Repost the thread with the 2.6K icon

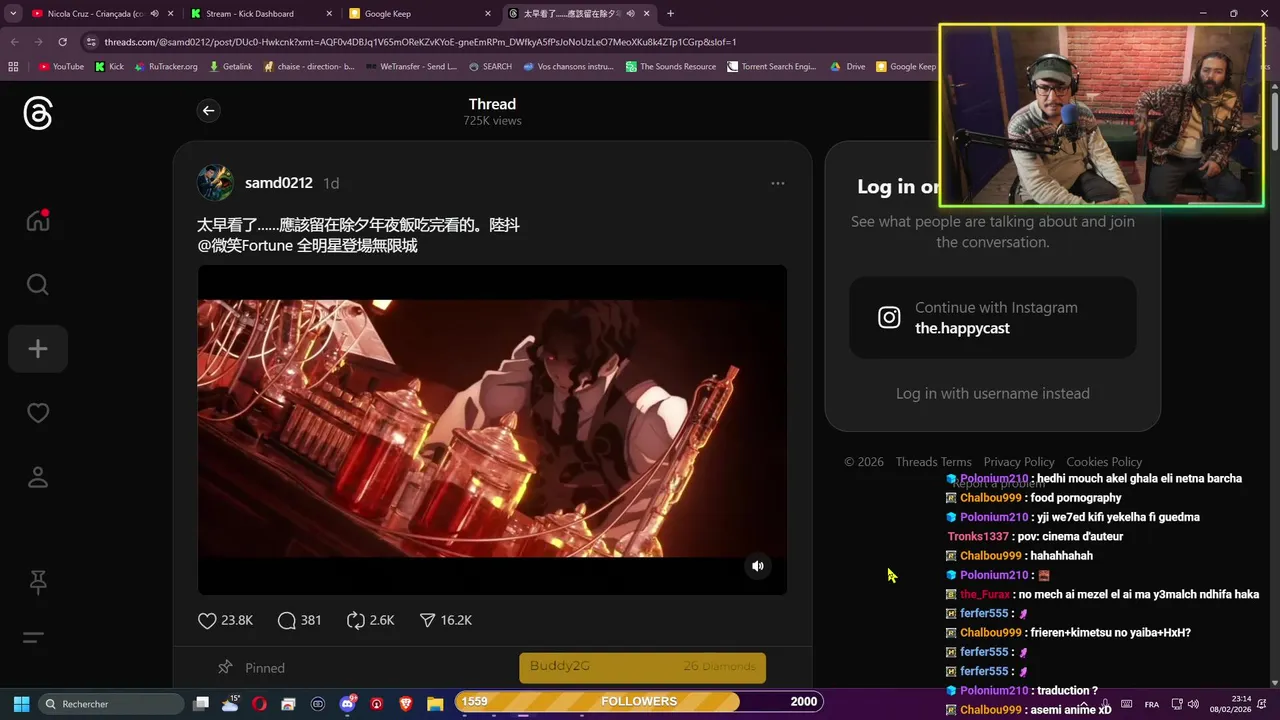pyautogui.click(x=370, y=620)
